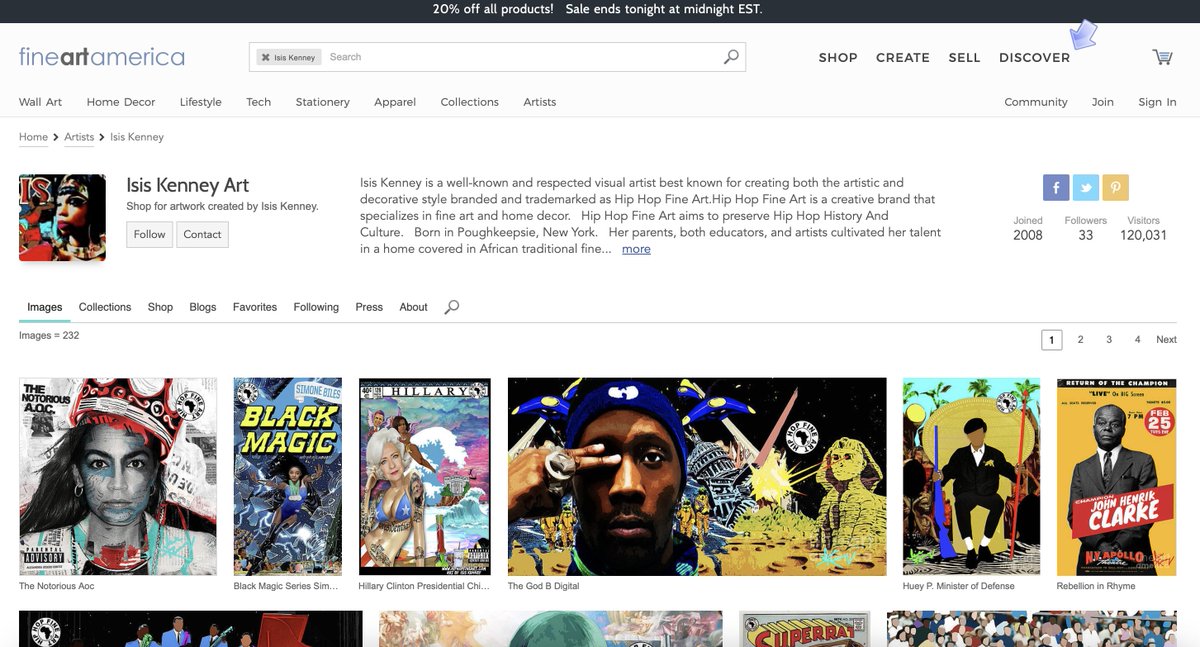Open the Shop top menu
The height and width of the screenshot is (647, 1200).
point(838,58)
